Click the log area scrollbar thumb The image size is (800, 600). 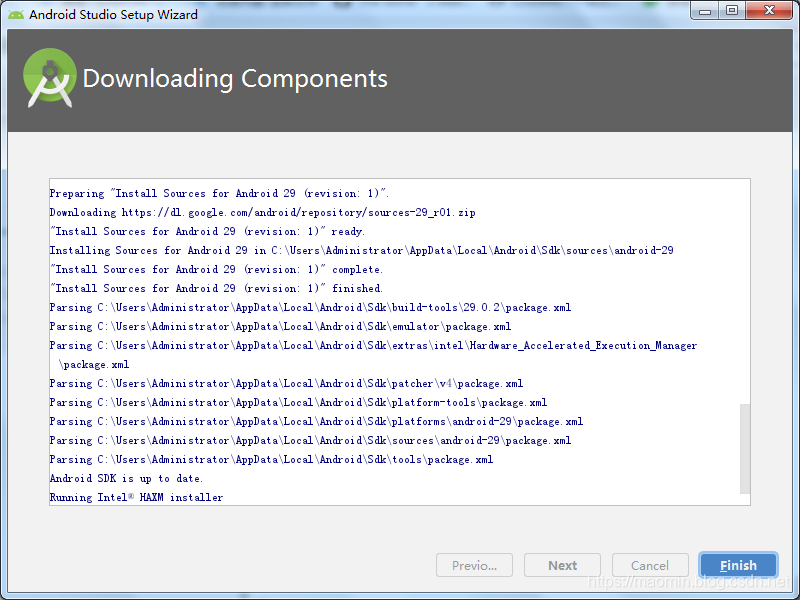point(745,449)
